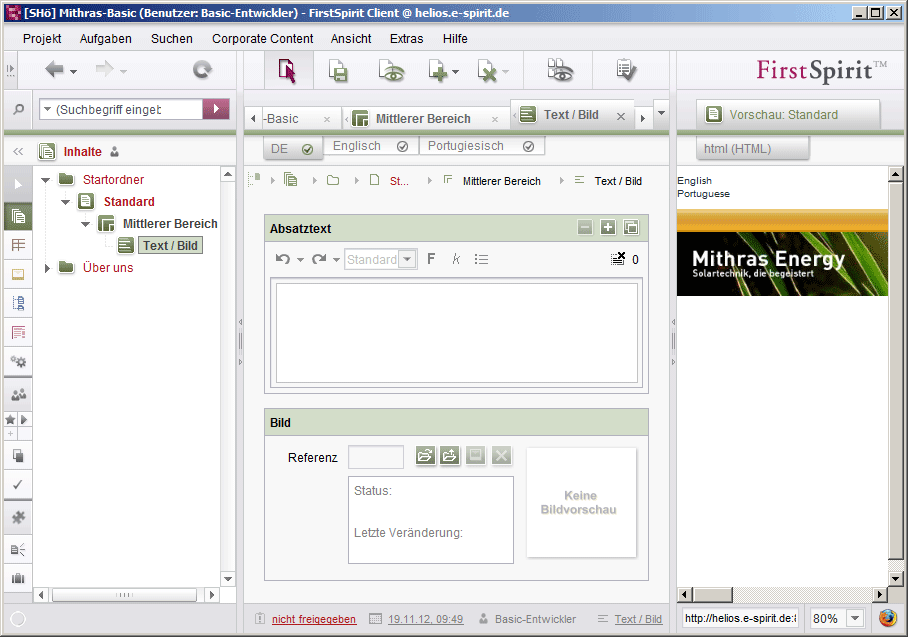Collapse the Standard page node
Viewport: 908px width, 637px height.
(x=65, y=202)
